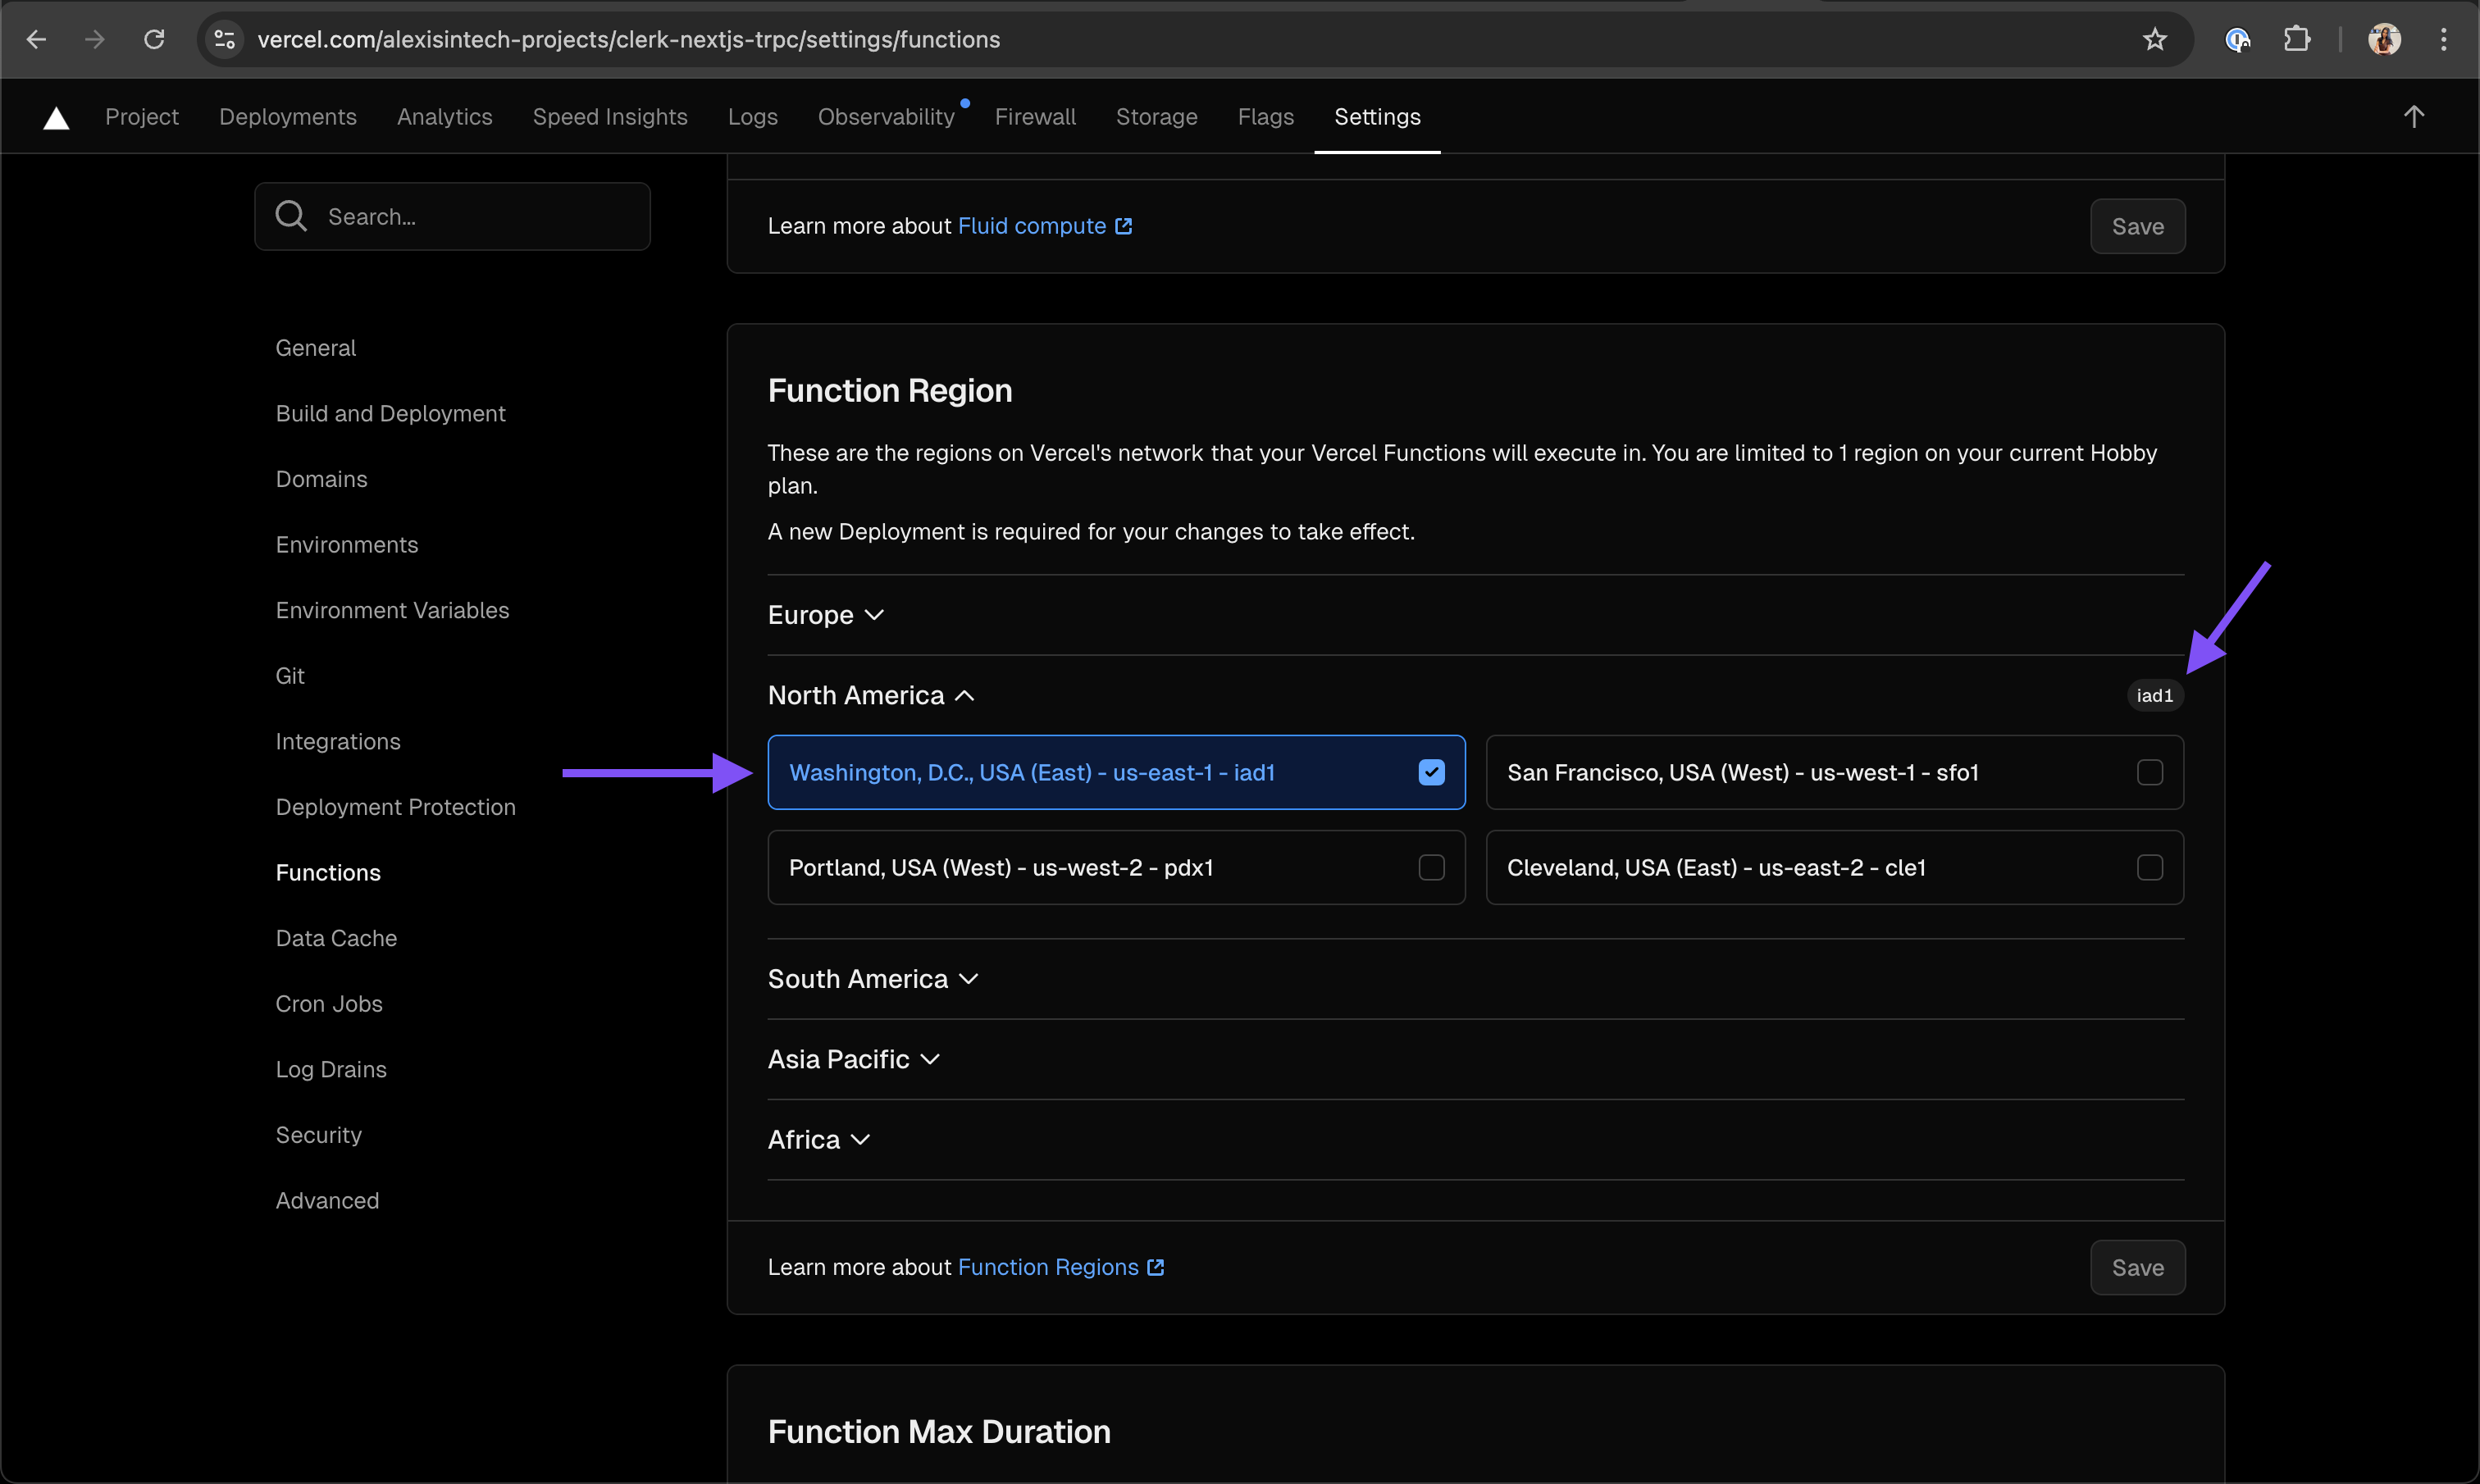Click the Vercel triangle logo
Image resolution: width=2480 pixels, height=1484 pixels.
(x=56, y=118)
